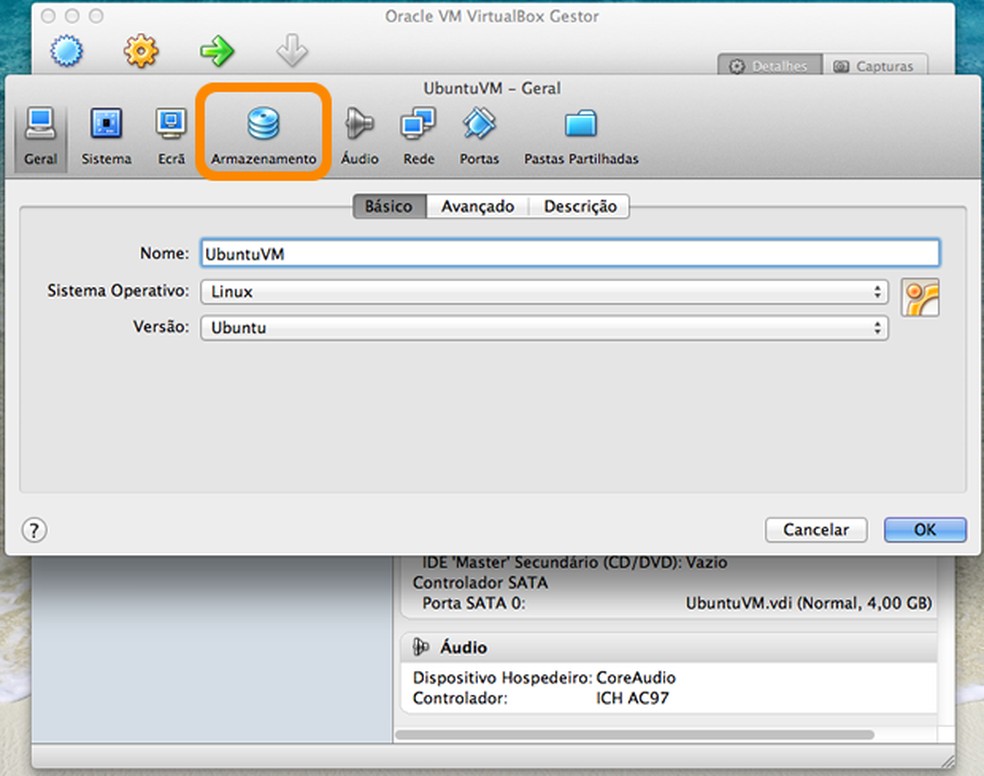This screenshot has width=984, height=776.
Task: Click the Nome text field
Action: [570, 253]
